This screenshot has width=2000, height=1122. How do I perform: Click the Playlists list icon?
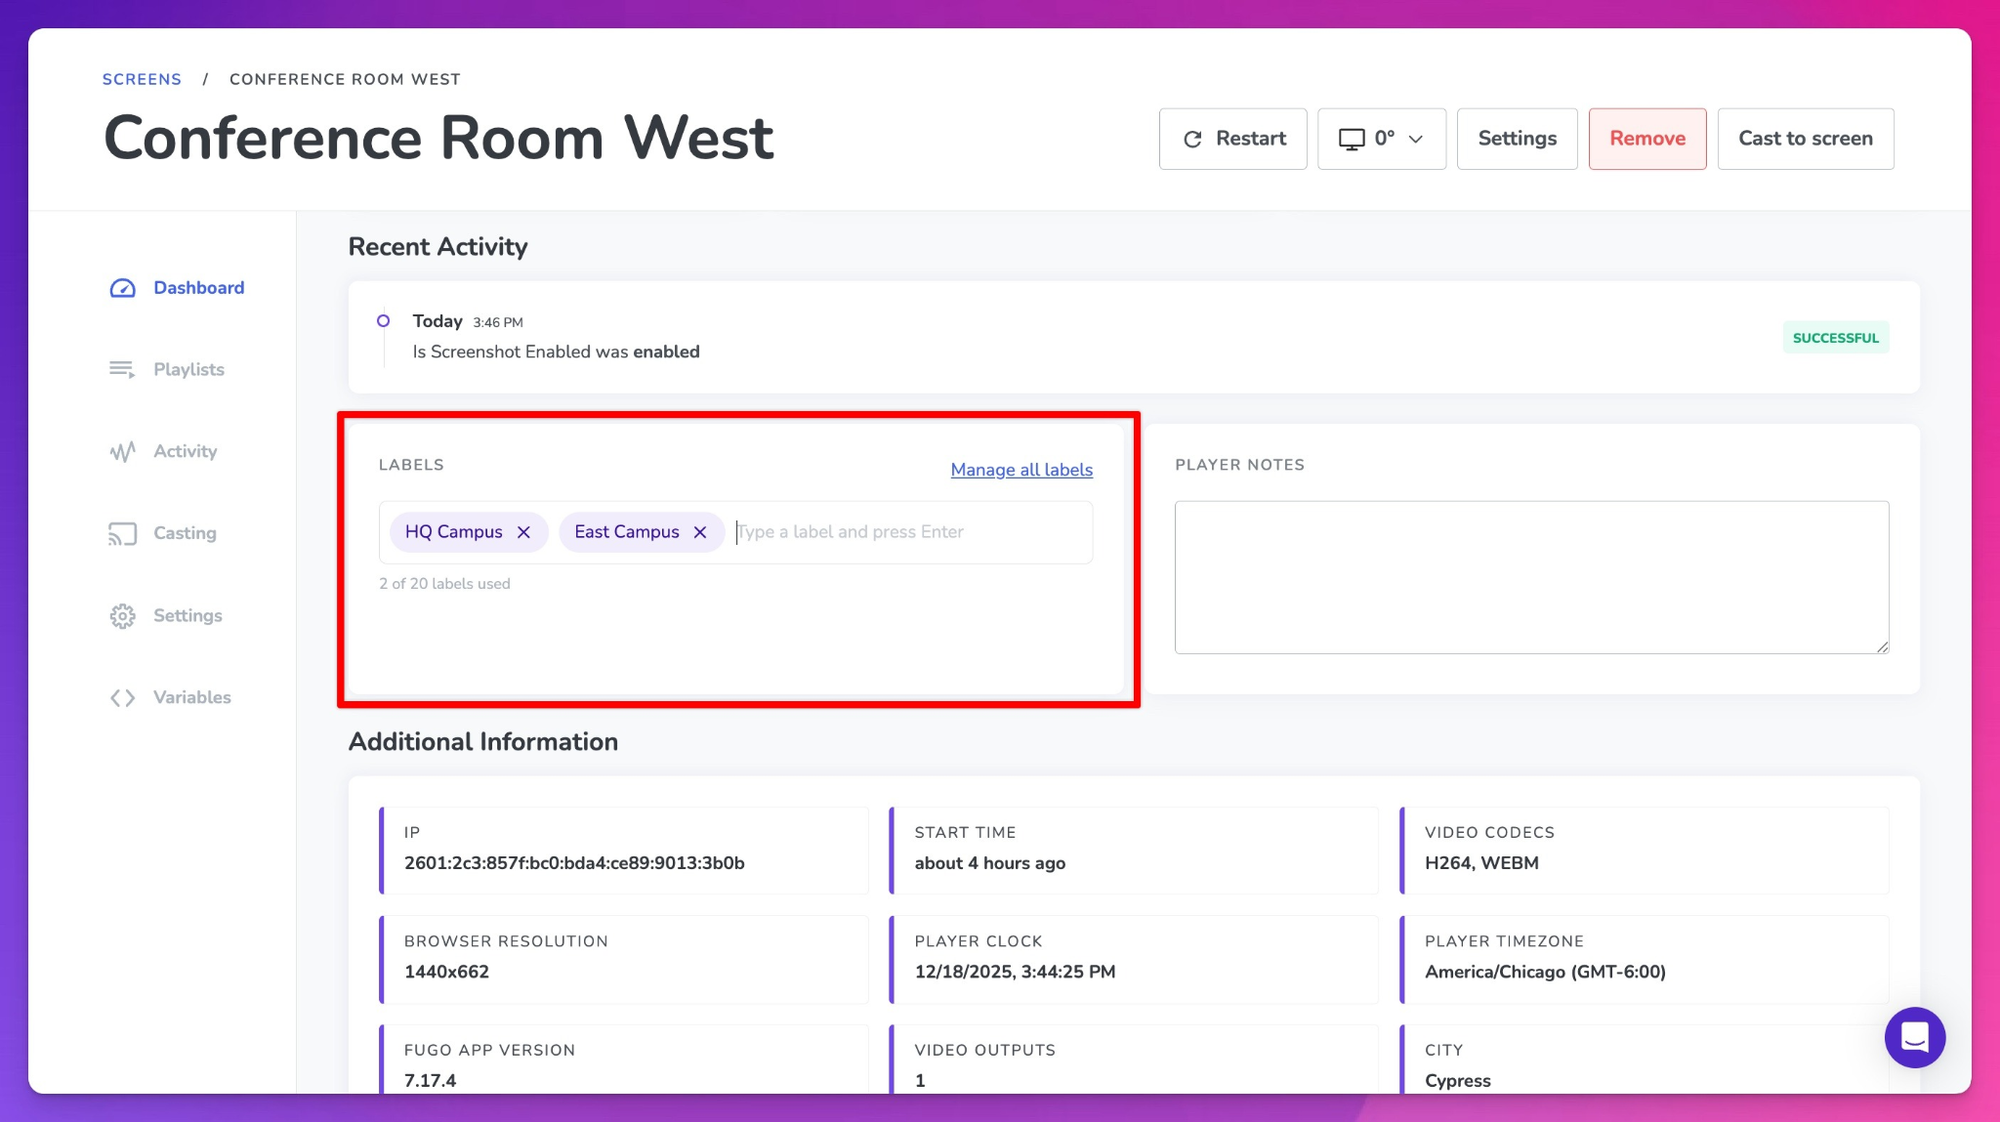click(122, 370)
